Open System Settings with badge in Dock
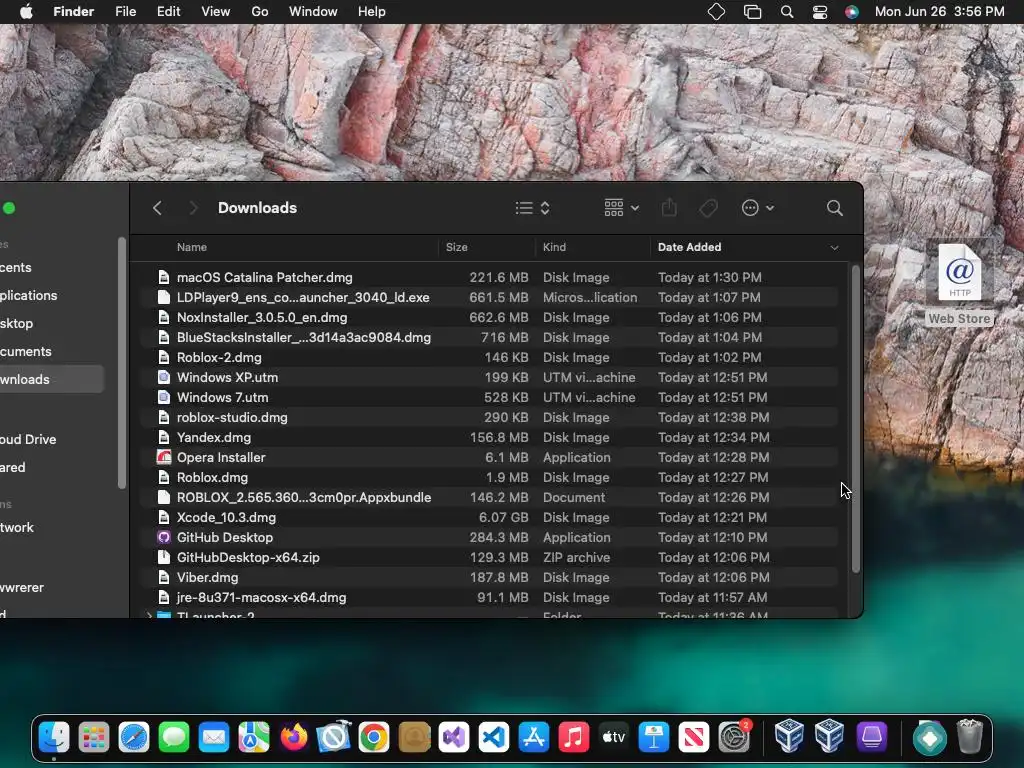 (x=734, y=737)
